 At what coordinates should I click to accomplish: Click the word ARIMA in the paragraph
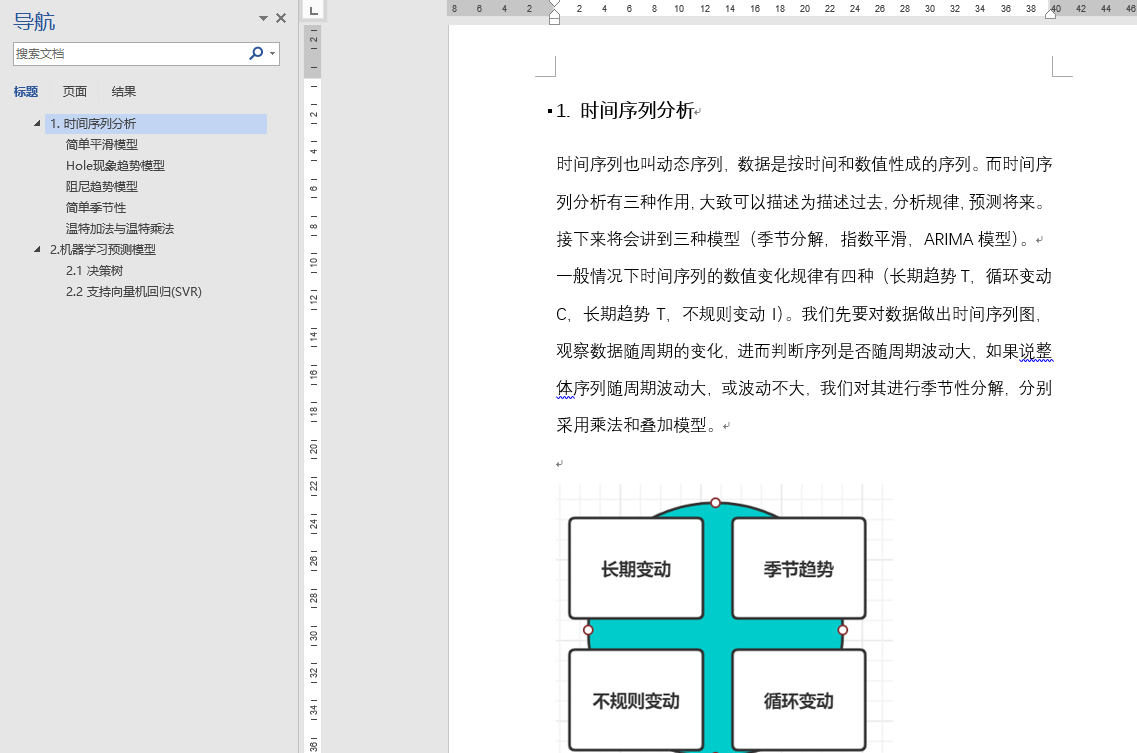948,239
